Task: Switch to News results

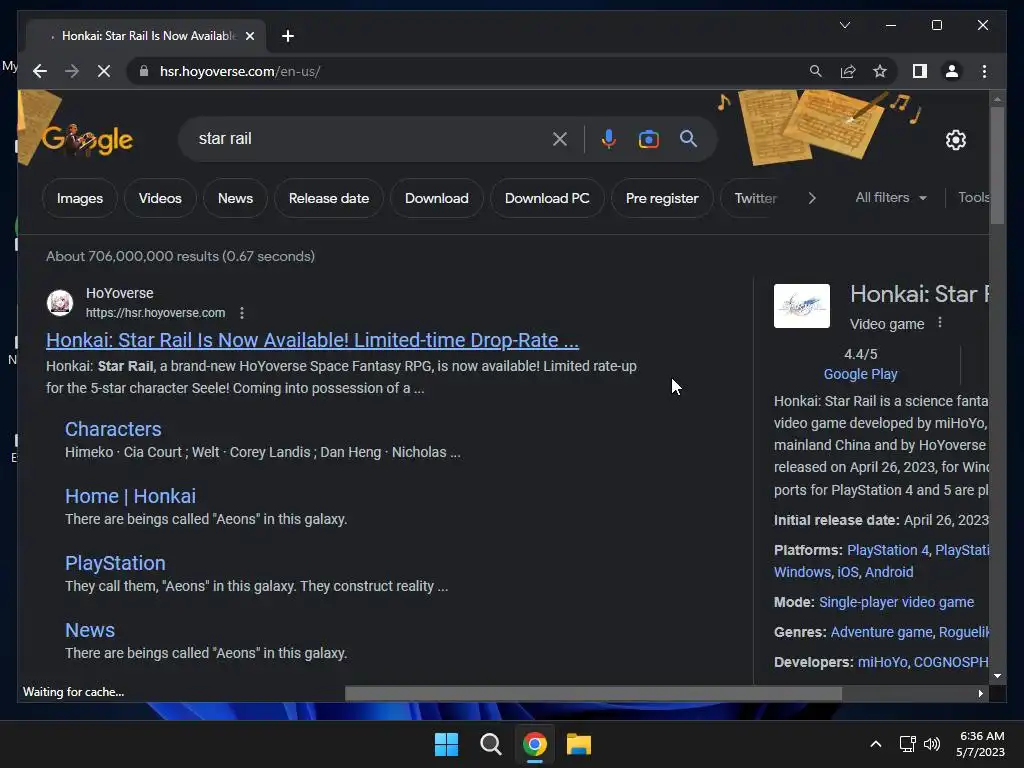Action: click(x=235, y=198)
